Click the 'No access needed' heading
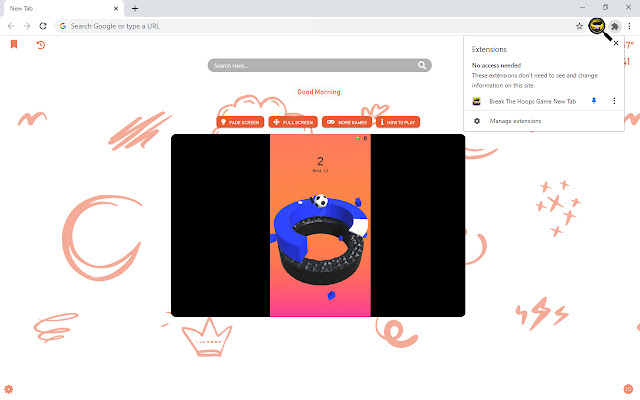640x400 pixels. coord(496,65)
